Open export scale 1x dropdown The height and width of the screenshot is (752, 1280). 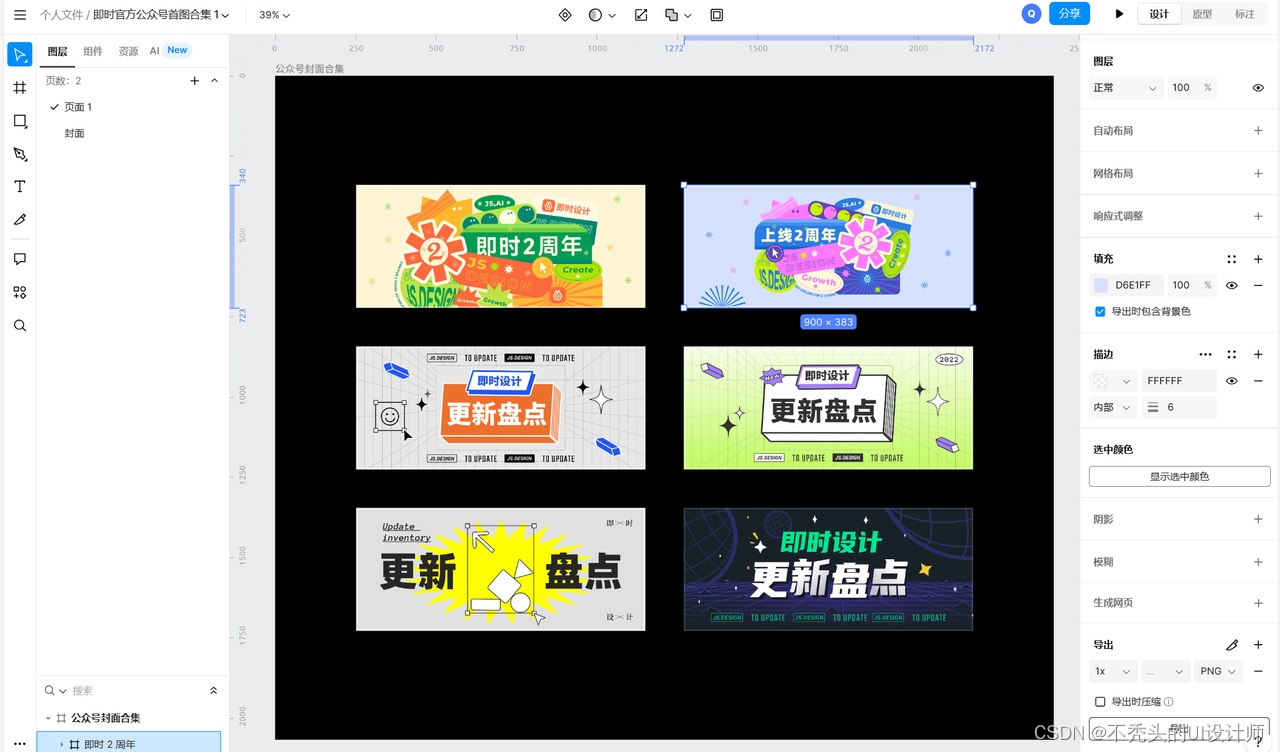(1112, 671)
